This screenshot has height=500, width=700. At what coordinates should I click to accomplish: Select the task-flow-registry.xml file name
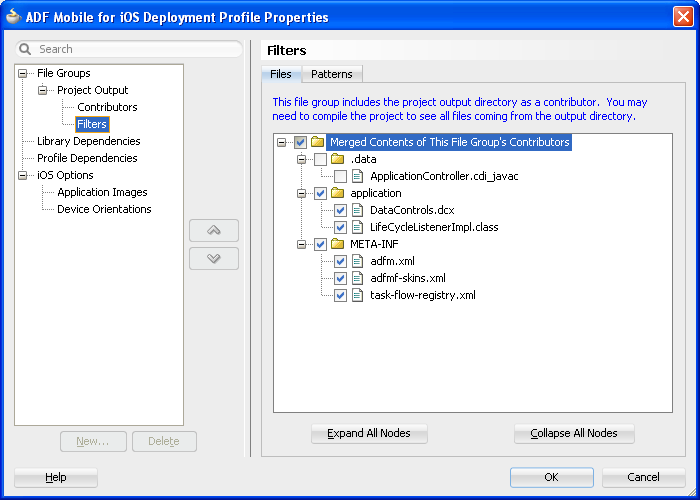(x=423, y=295)
